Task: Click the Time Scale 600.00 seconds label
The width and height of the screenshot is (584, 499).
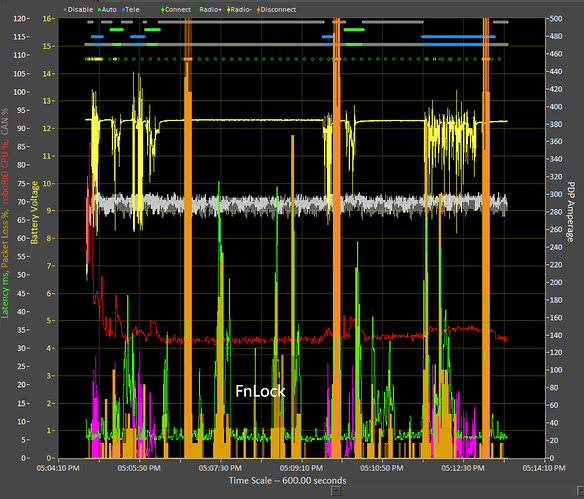Action: tap(288, 480)
